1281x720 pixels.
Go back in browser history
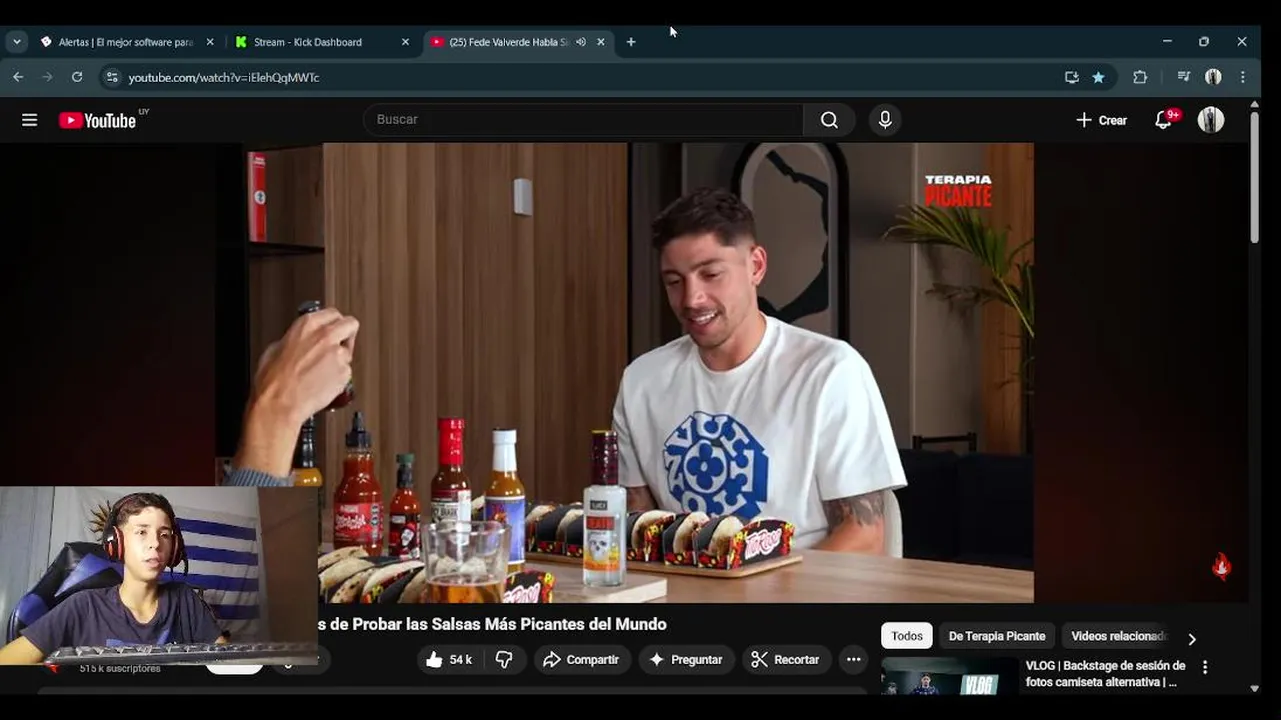(x=18, y=77)
